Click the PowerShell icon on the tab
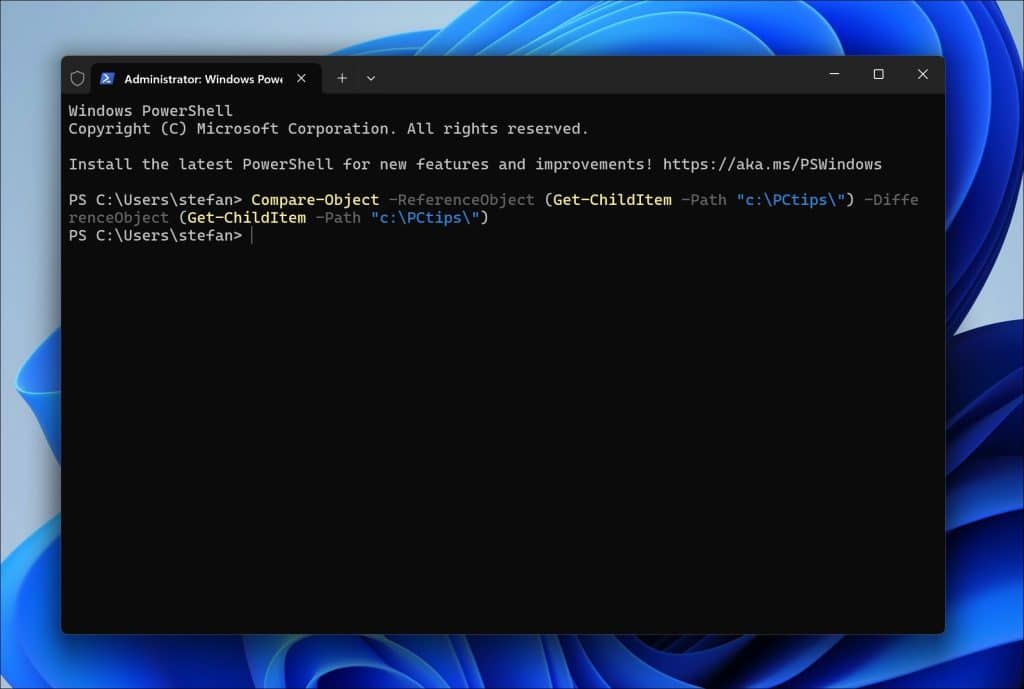The width and height of the screenshot is (1024, 689). pyautogui.click(x=107, y=78)
